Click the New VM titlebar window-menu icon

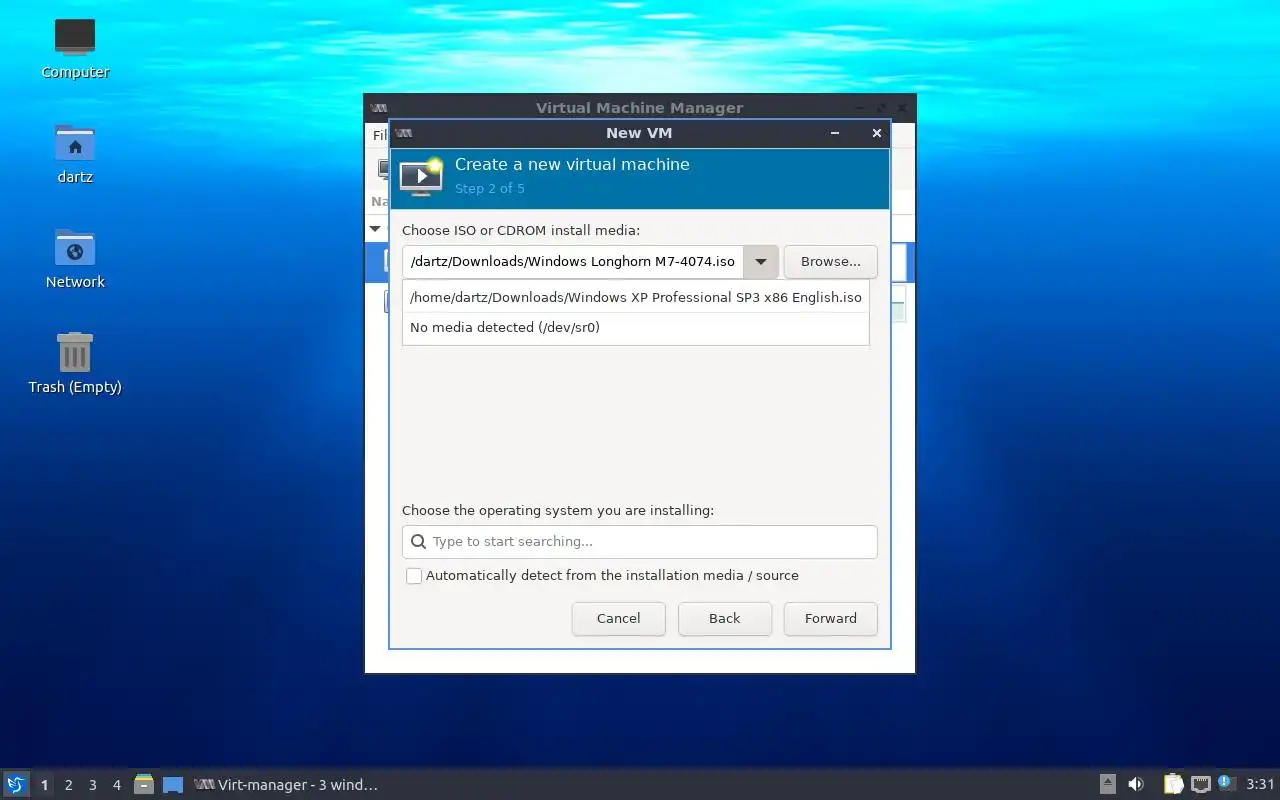coord(403,133)
